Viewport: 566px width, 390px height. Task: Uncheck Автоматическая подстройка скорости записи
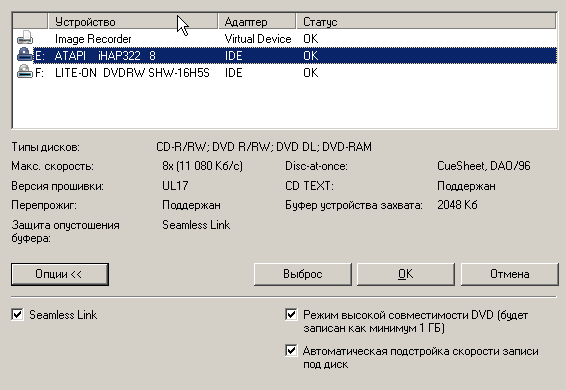coord(291,351)
